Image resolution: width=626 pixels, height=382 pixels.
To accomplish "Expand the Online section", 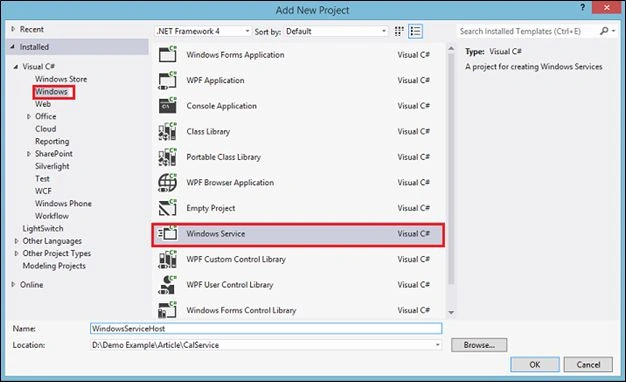I will (13, 285).
